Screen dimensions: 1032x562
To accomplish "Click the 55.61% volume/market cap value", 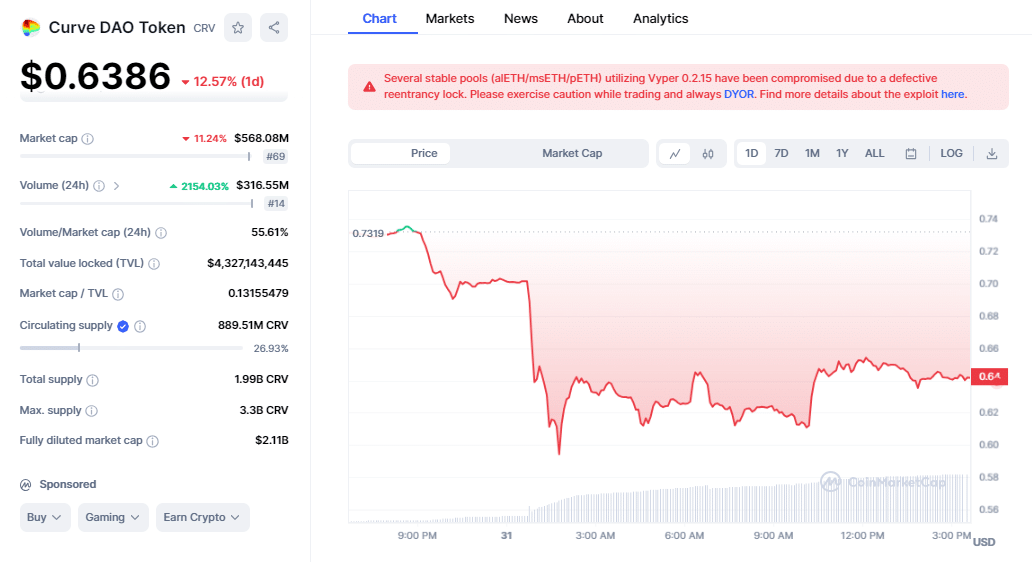I will (x=269, y=232).
